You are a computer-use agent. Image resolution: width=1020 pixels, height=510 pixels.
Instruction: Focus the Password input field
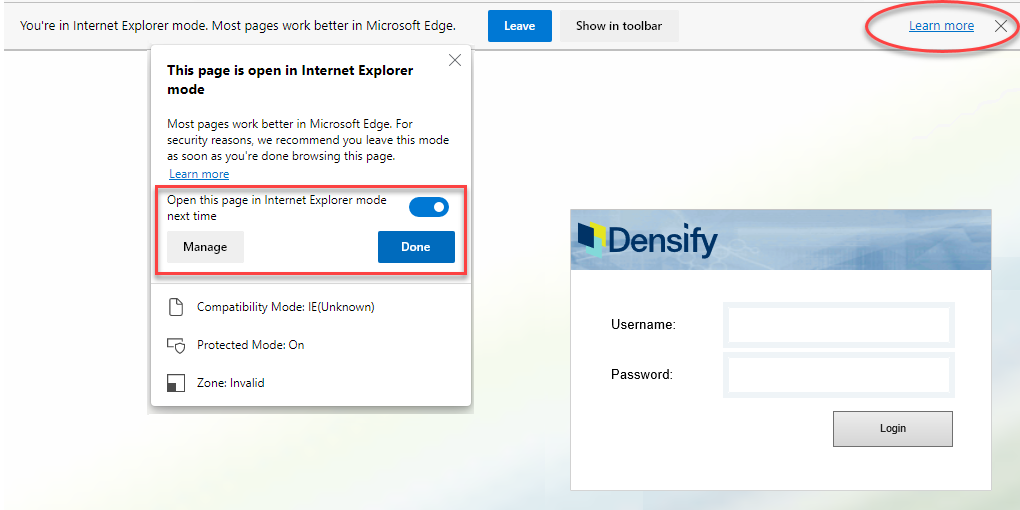click(x=839, y=375)
